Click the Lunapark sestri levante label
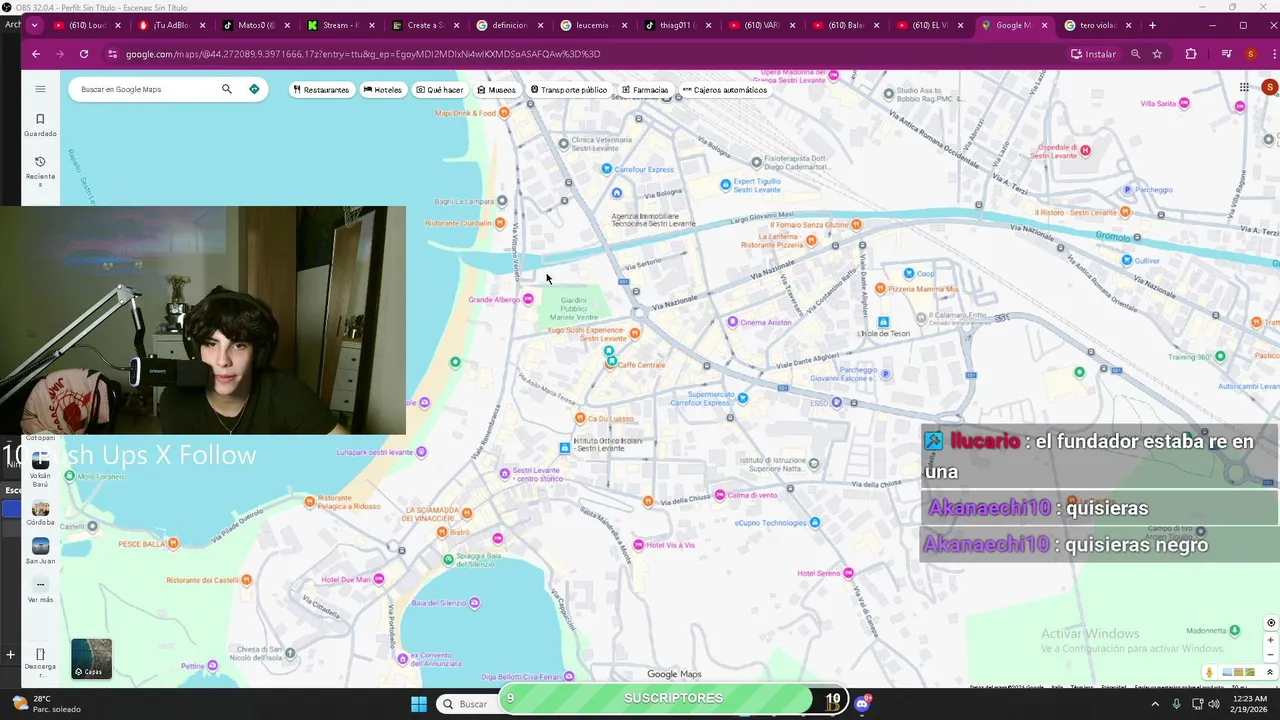 click(375, 452)
